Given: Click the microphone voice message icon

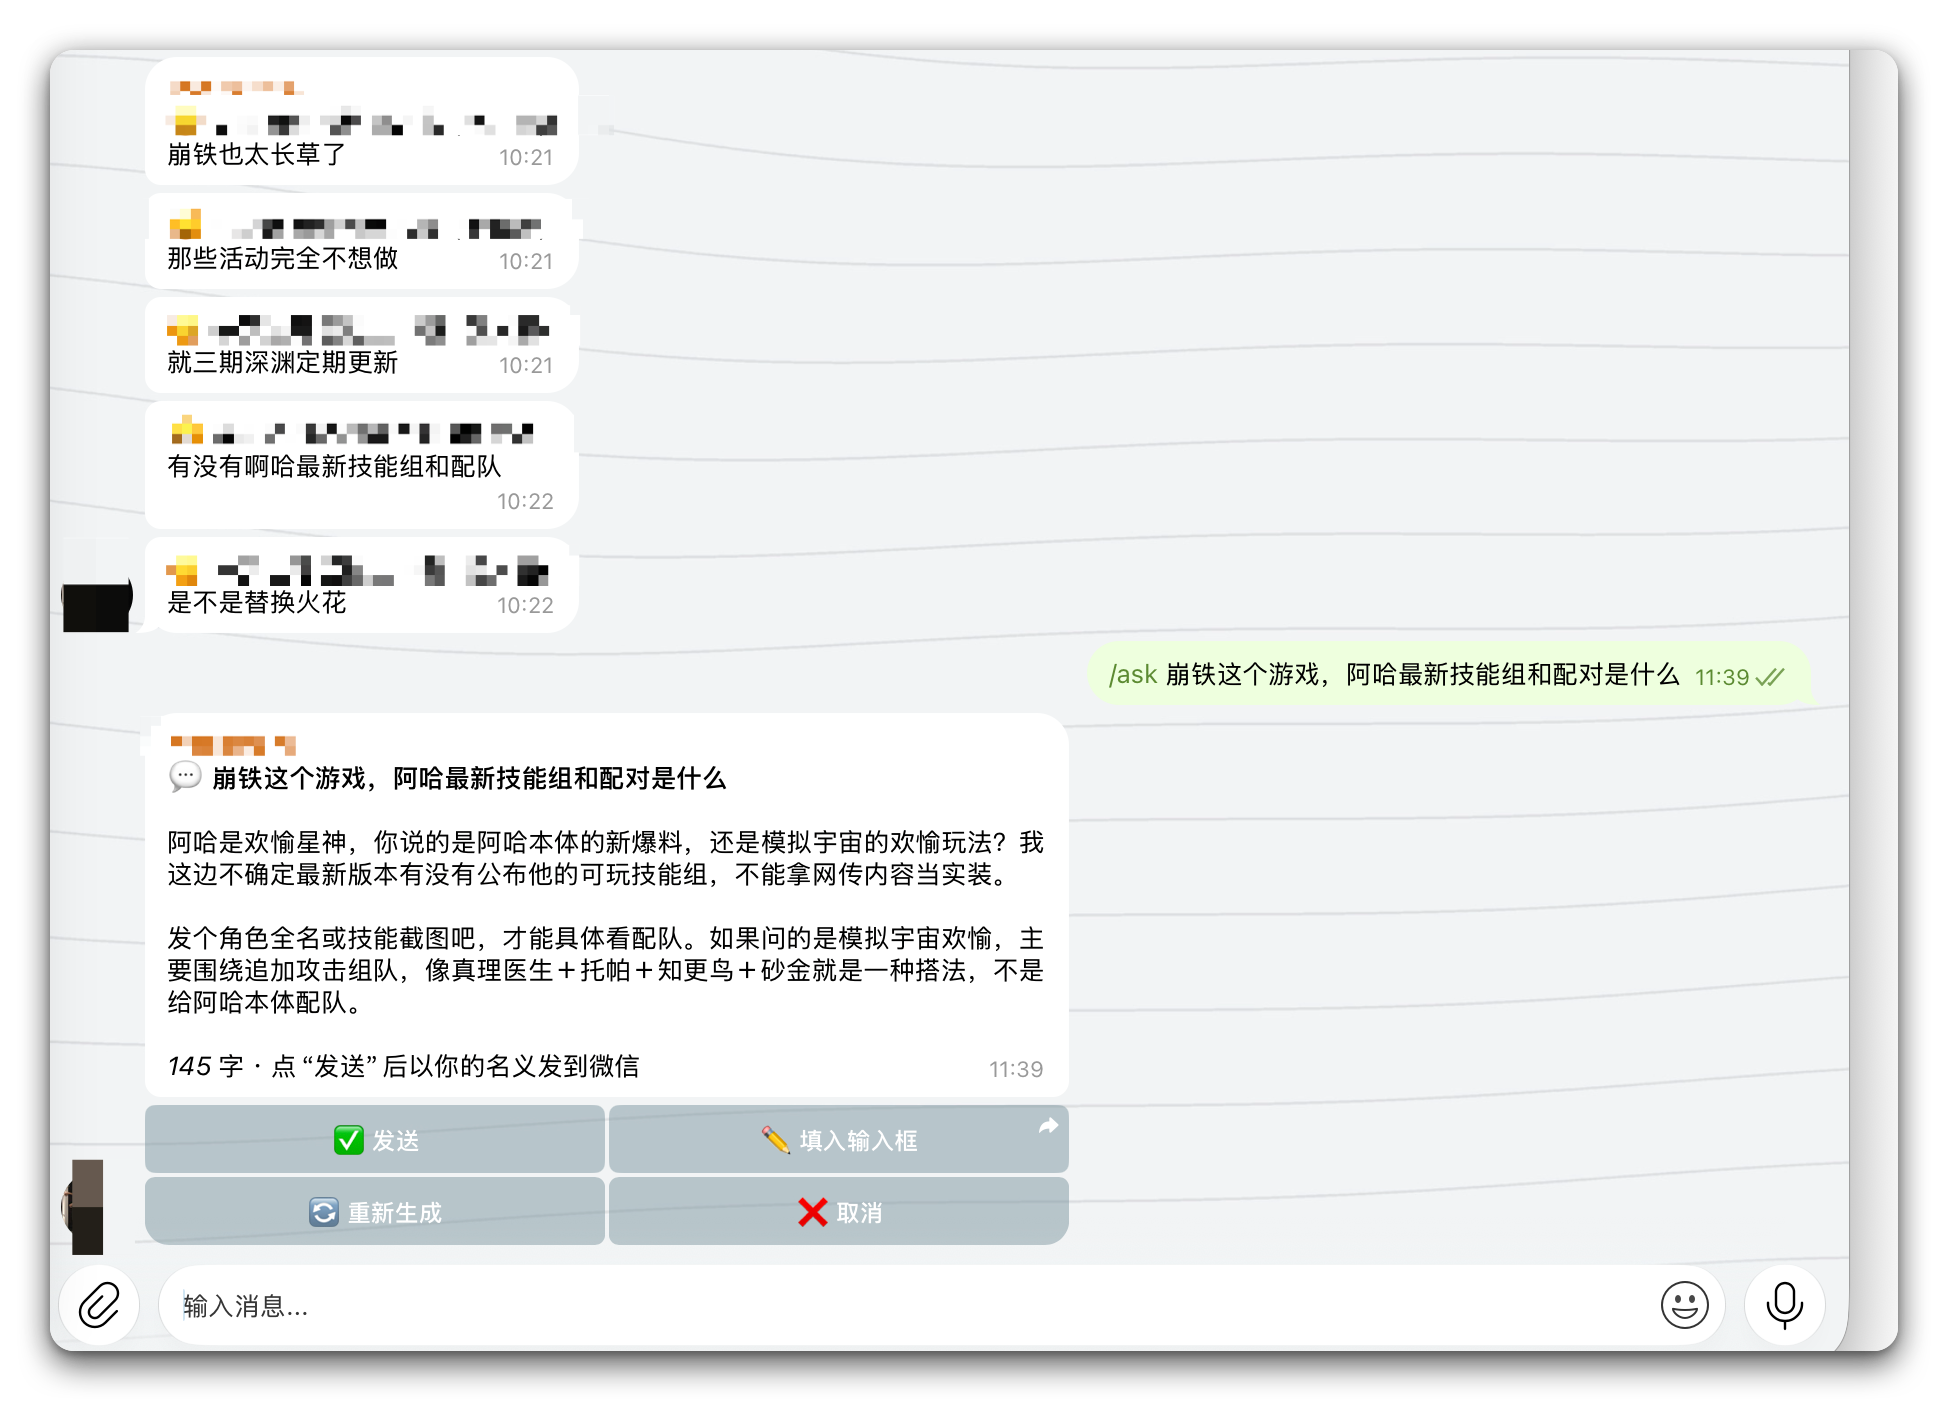Looking at the screenshot, I should (1784, 1305).
